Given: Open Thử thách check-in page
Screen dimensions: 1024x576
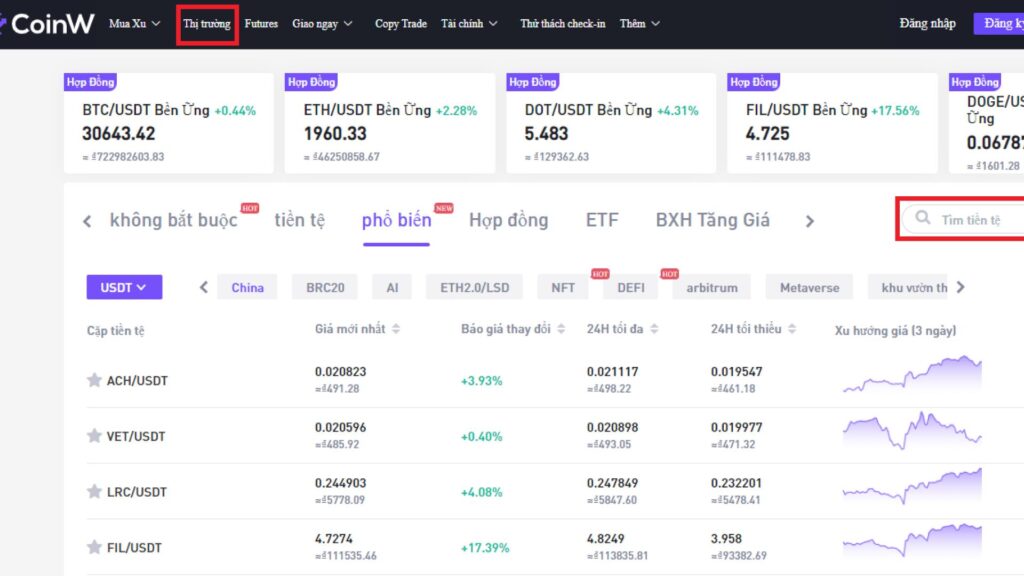Looking at the screenshot, I should tap(562, 24).
